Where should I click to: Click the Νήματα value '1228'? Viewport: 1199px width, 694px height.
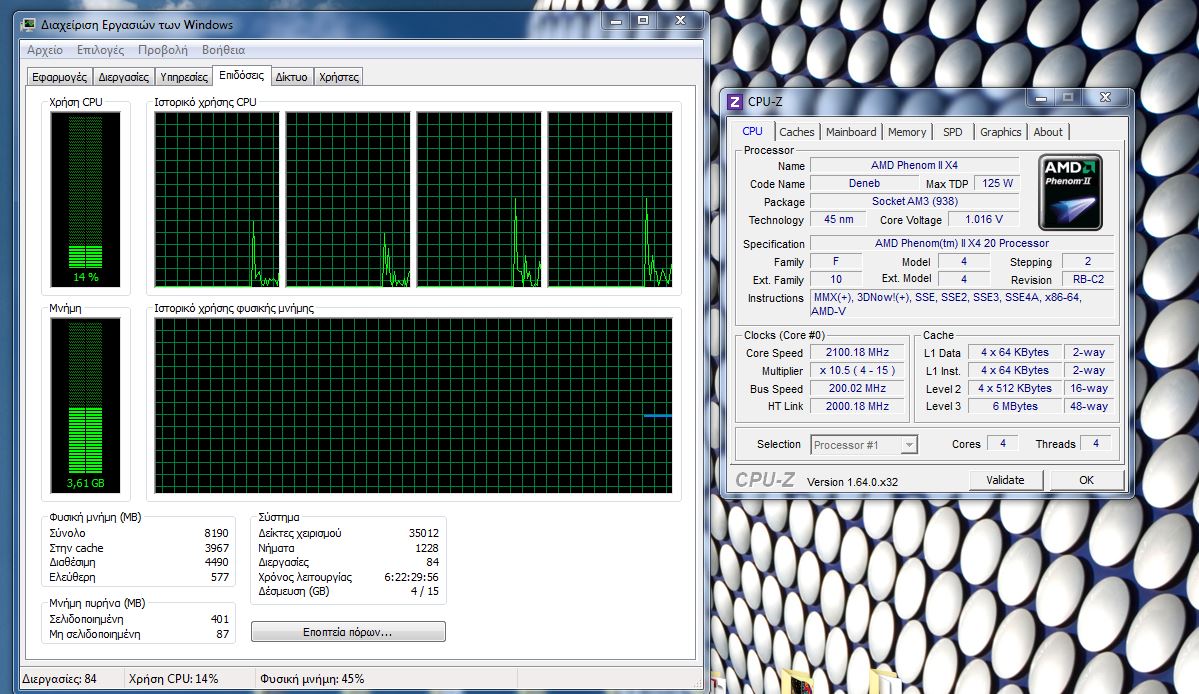click(x=427, y=548)
